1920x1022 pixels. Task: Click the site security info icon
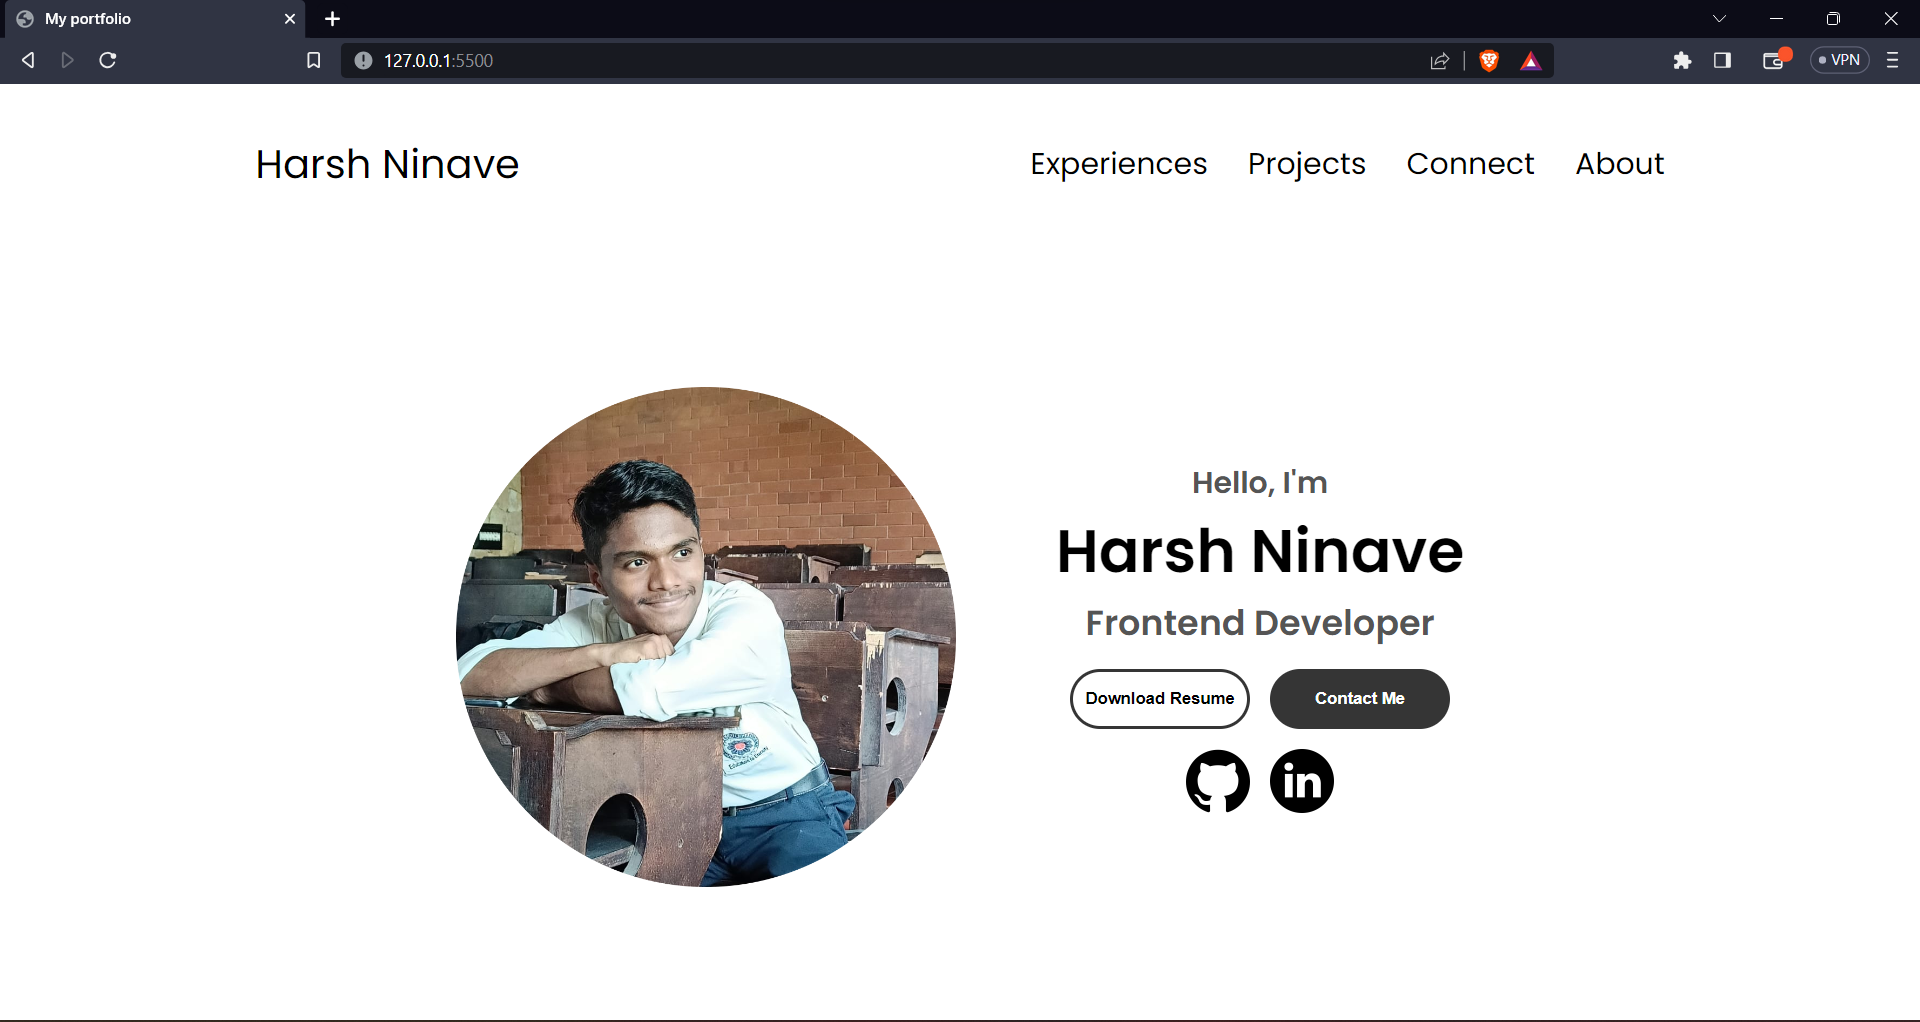tap(363, 60)
